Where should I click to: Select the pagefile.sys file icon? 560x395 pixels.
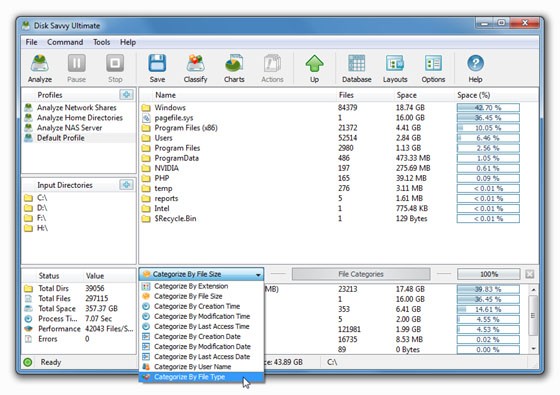pyautogui.click(x=146, y=118)
